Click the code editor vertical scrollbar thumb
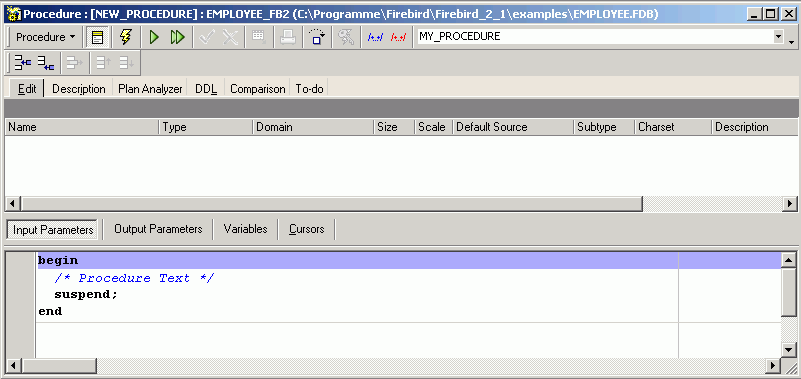This screenshot has height=379, width=801. coord(789,293)
